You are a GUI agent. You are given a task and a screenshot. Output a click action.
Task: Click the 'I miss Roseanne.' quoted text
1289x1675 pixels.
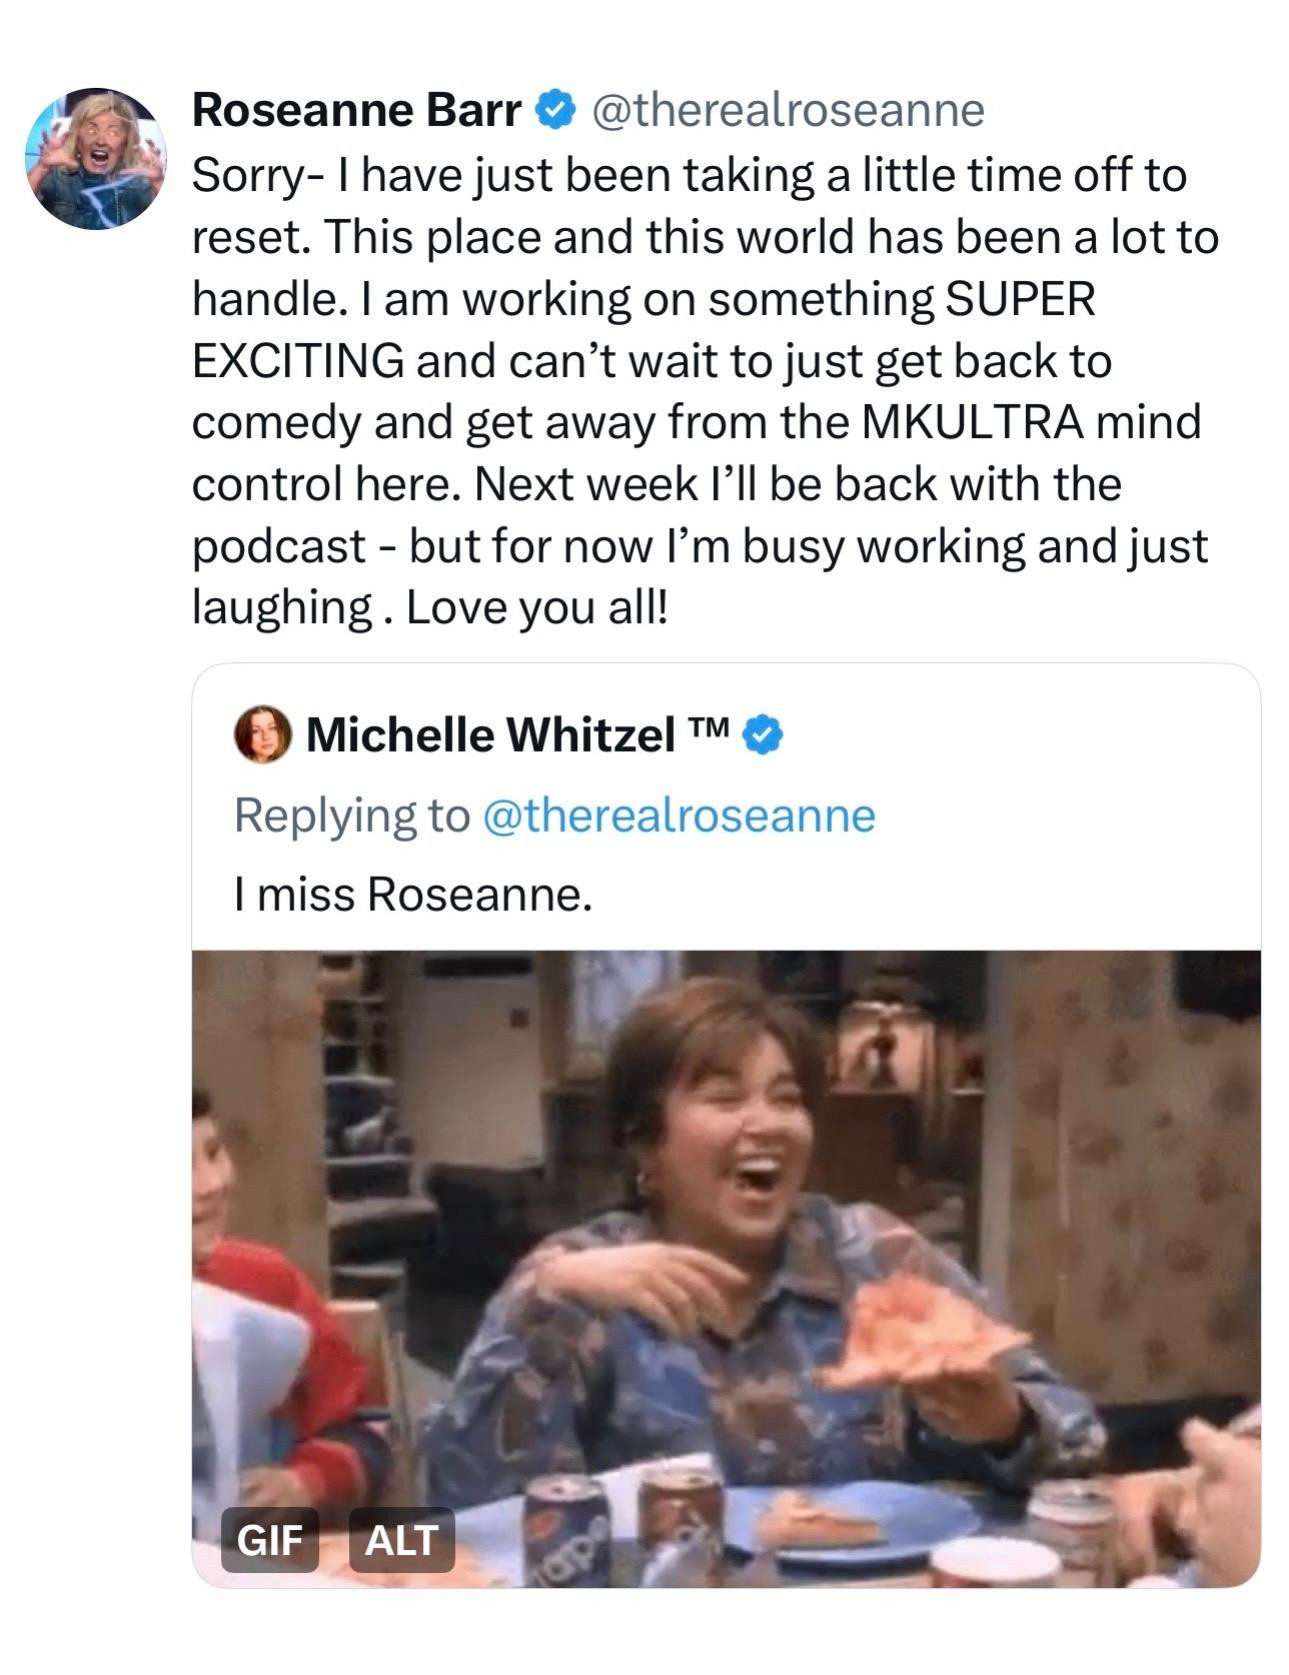tap(413, 894)
